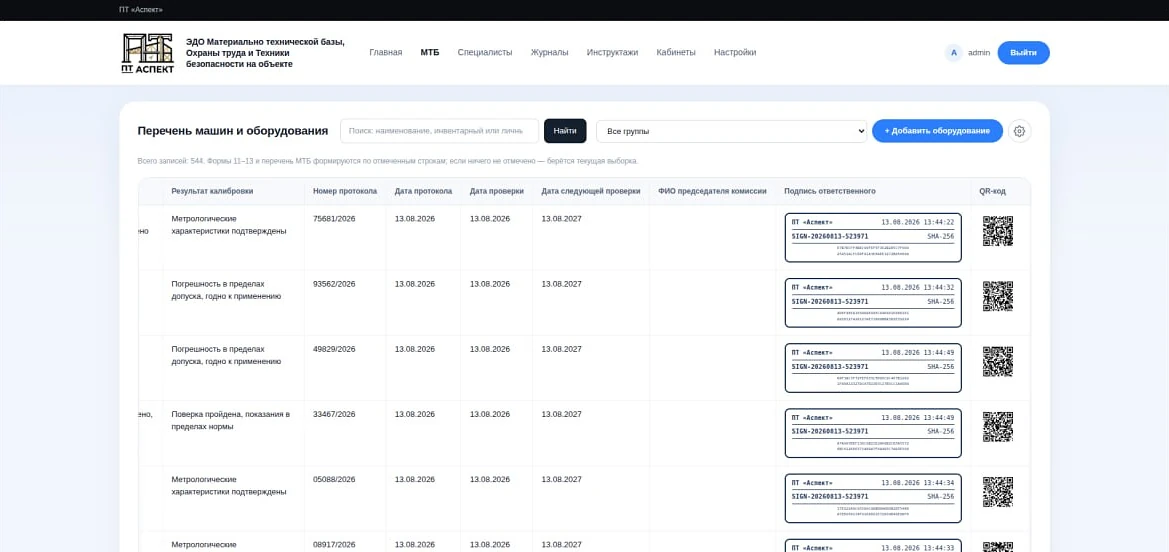Viewport: 1169px width, 552px height.
Task: Open the Кабинеты menu item
Action: pyautogui.click(x=675, y=52)
